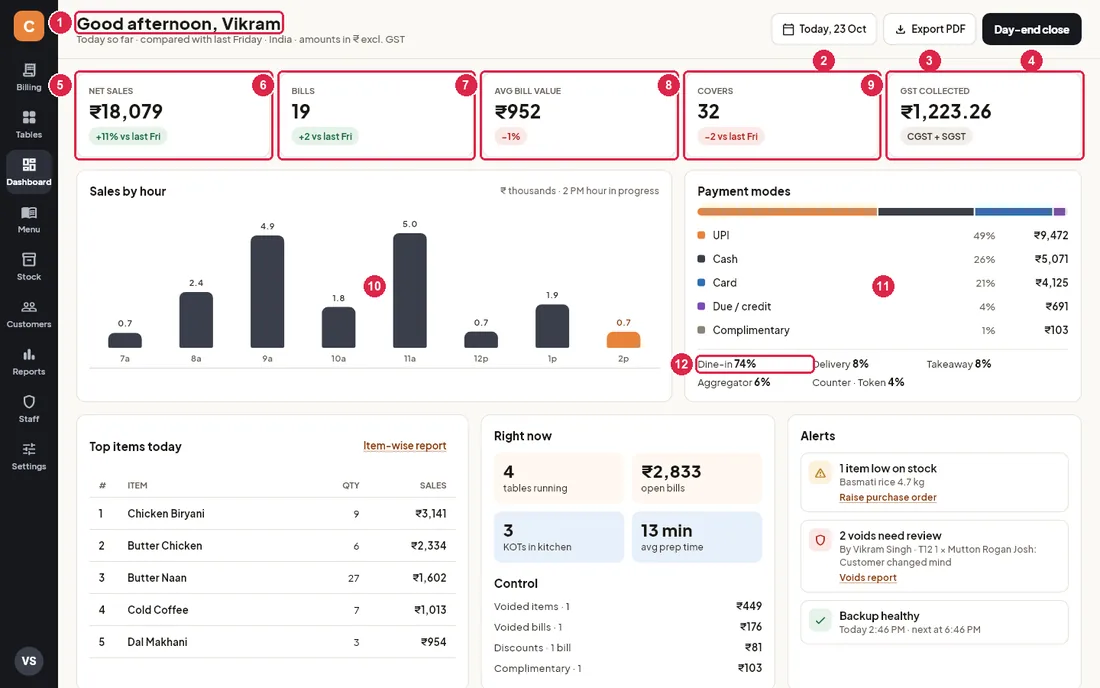The image size is (1100, 688).
Task: Follow the Raise purchase order link
Action: coord(887,497)
